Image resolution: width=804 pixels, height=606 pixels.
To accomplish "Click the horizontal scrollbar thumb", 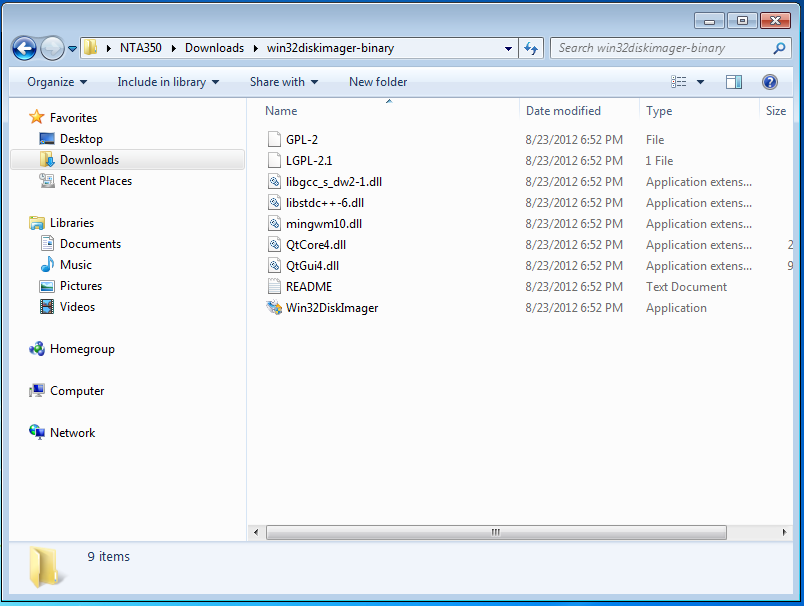I will pos(496,532).
